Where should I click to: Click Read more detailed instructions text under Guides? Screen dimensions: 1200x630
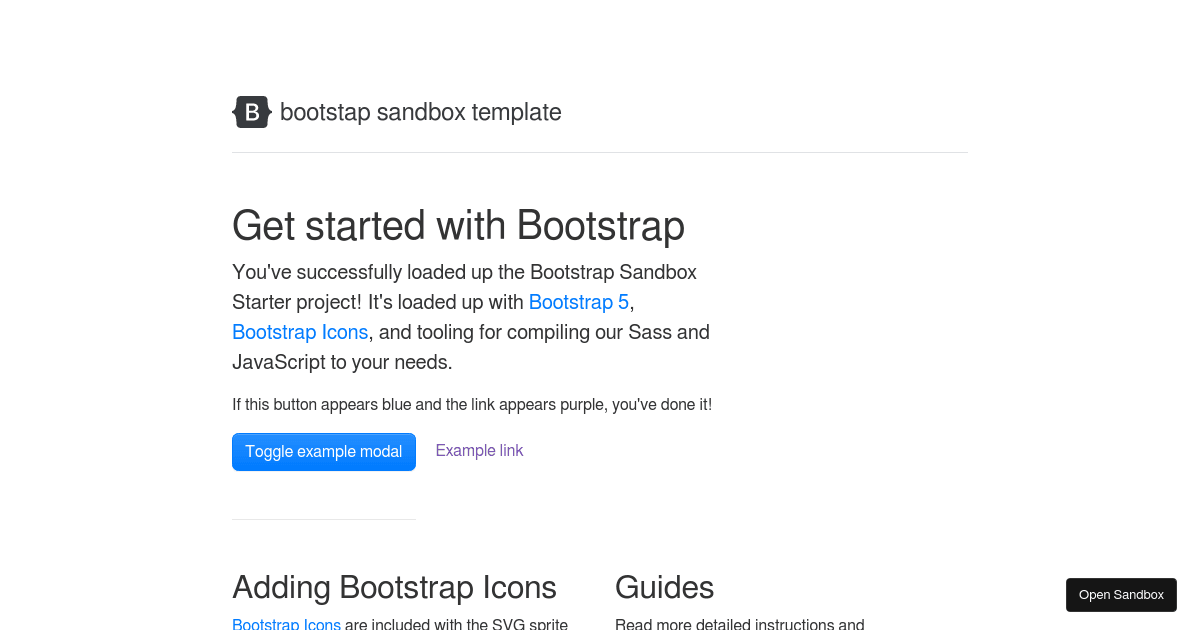(x=740, y=624)
